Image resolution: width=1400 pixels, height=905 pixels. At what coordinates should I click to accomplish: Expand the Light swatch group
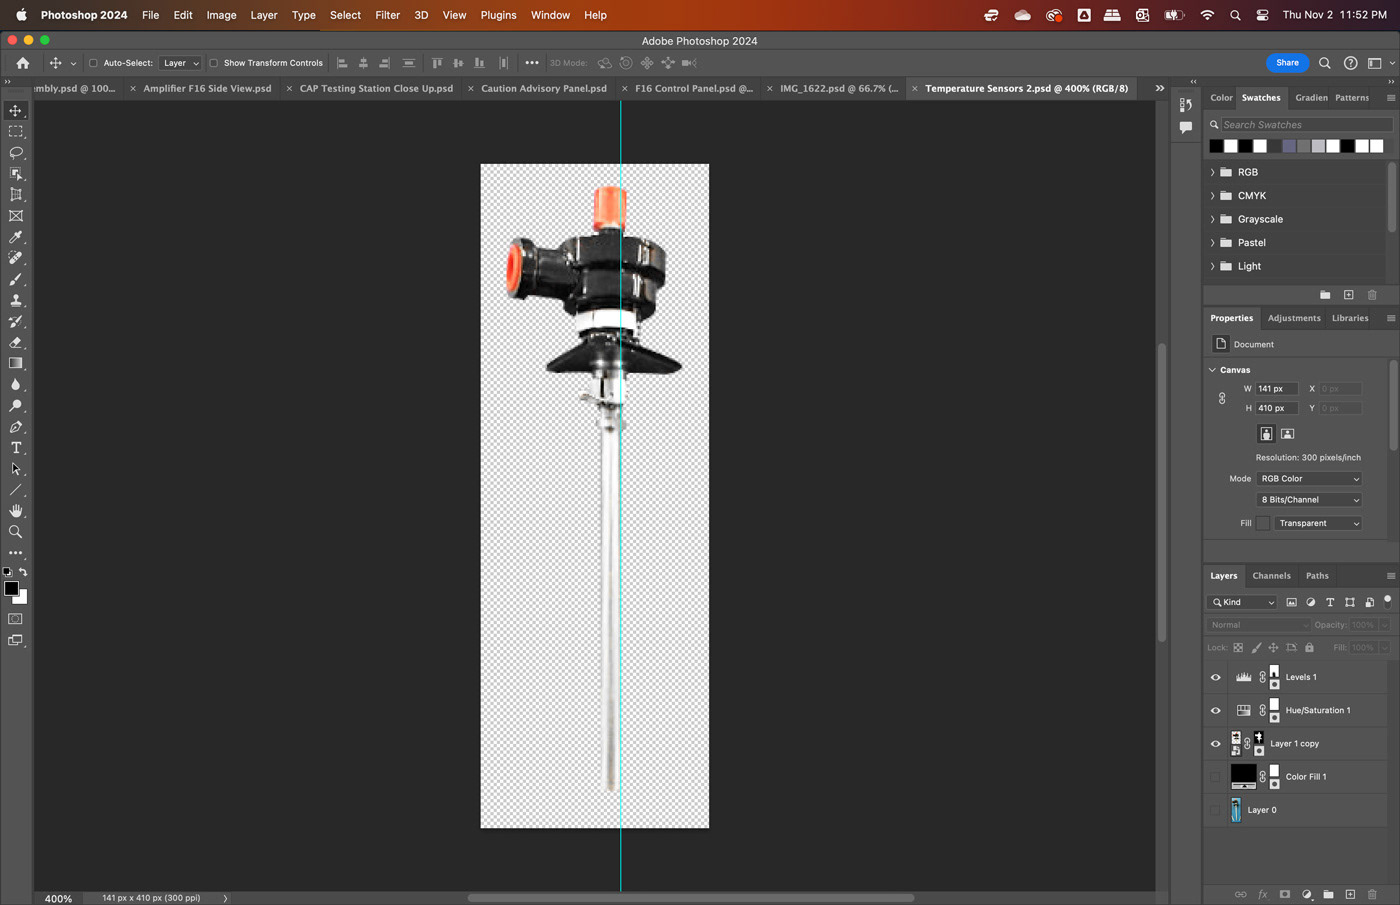point(1213,266)
